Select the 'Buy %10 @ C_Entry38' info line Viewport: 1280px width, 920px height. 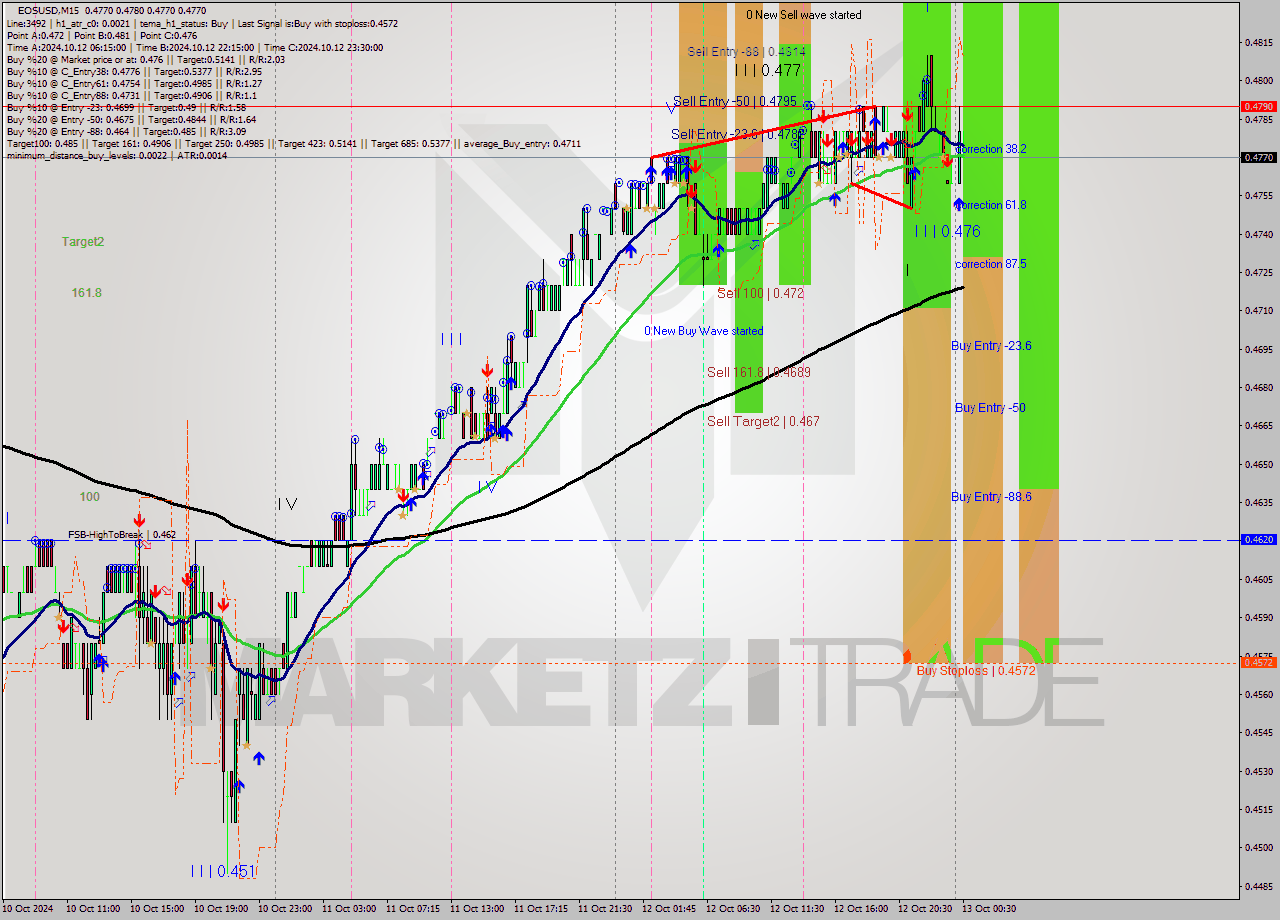134,71
